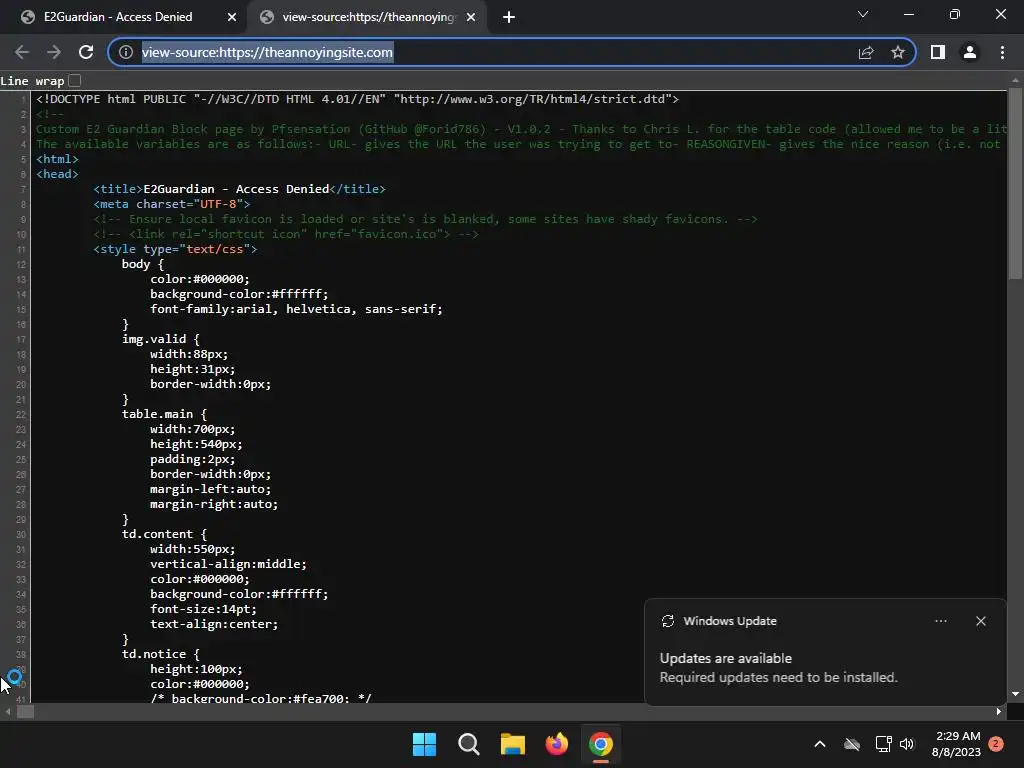Close the view-source tab
The width and height of the screenshot is (1024, 768).
click(x=471, y=17)
